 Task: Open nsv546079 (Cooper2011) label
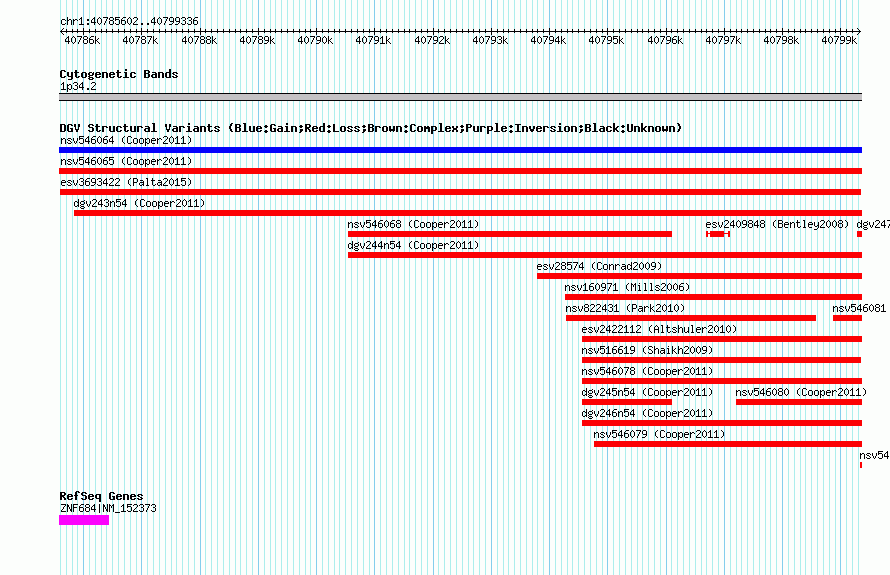tap(659, 434)
